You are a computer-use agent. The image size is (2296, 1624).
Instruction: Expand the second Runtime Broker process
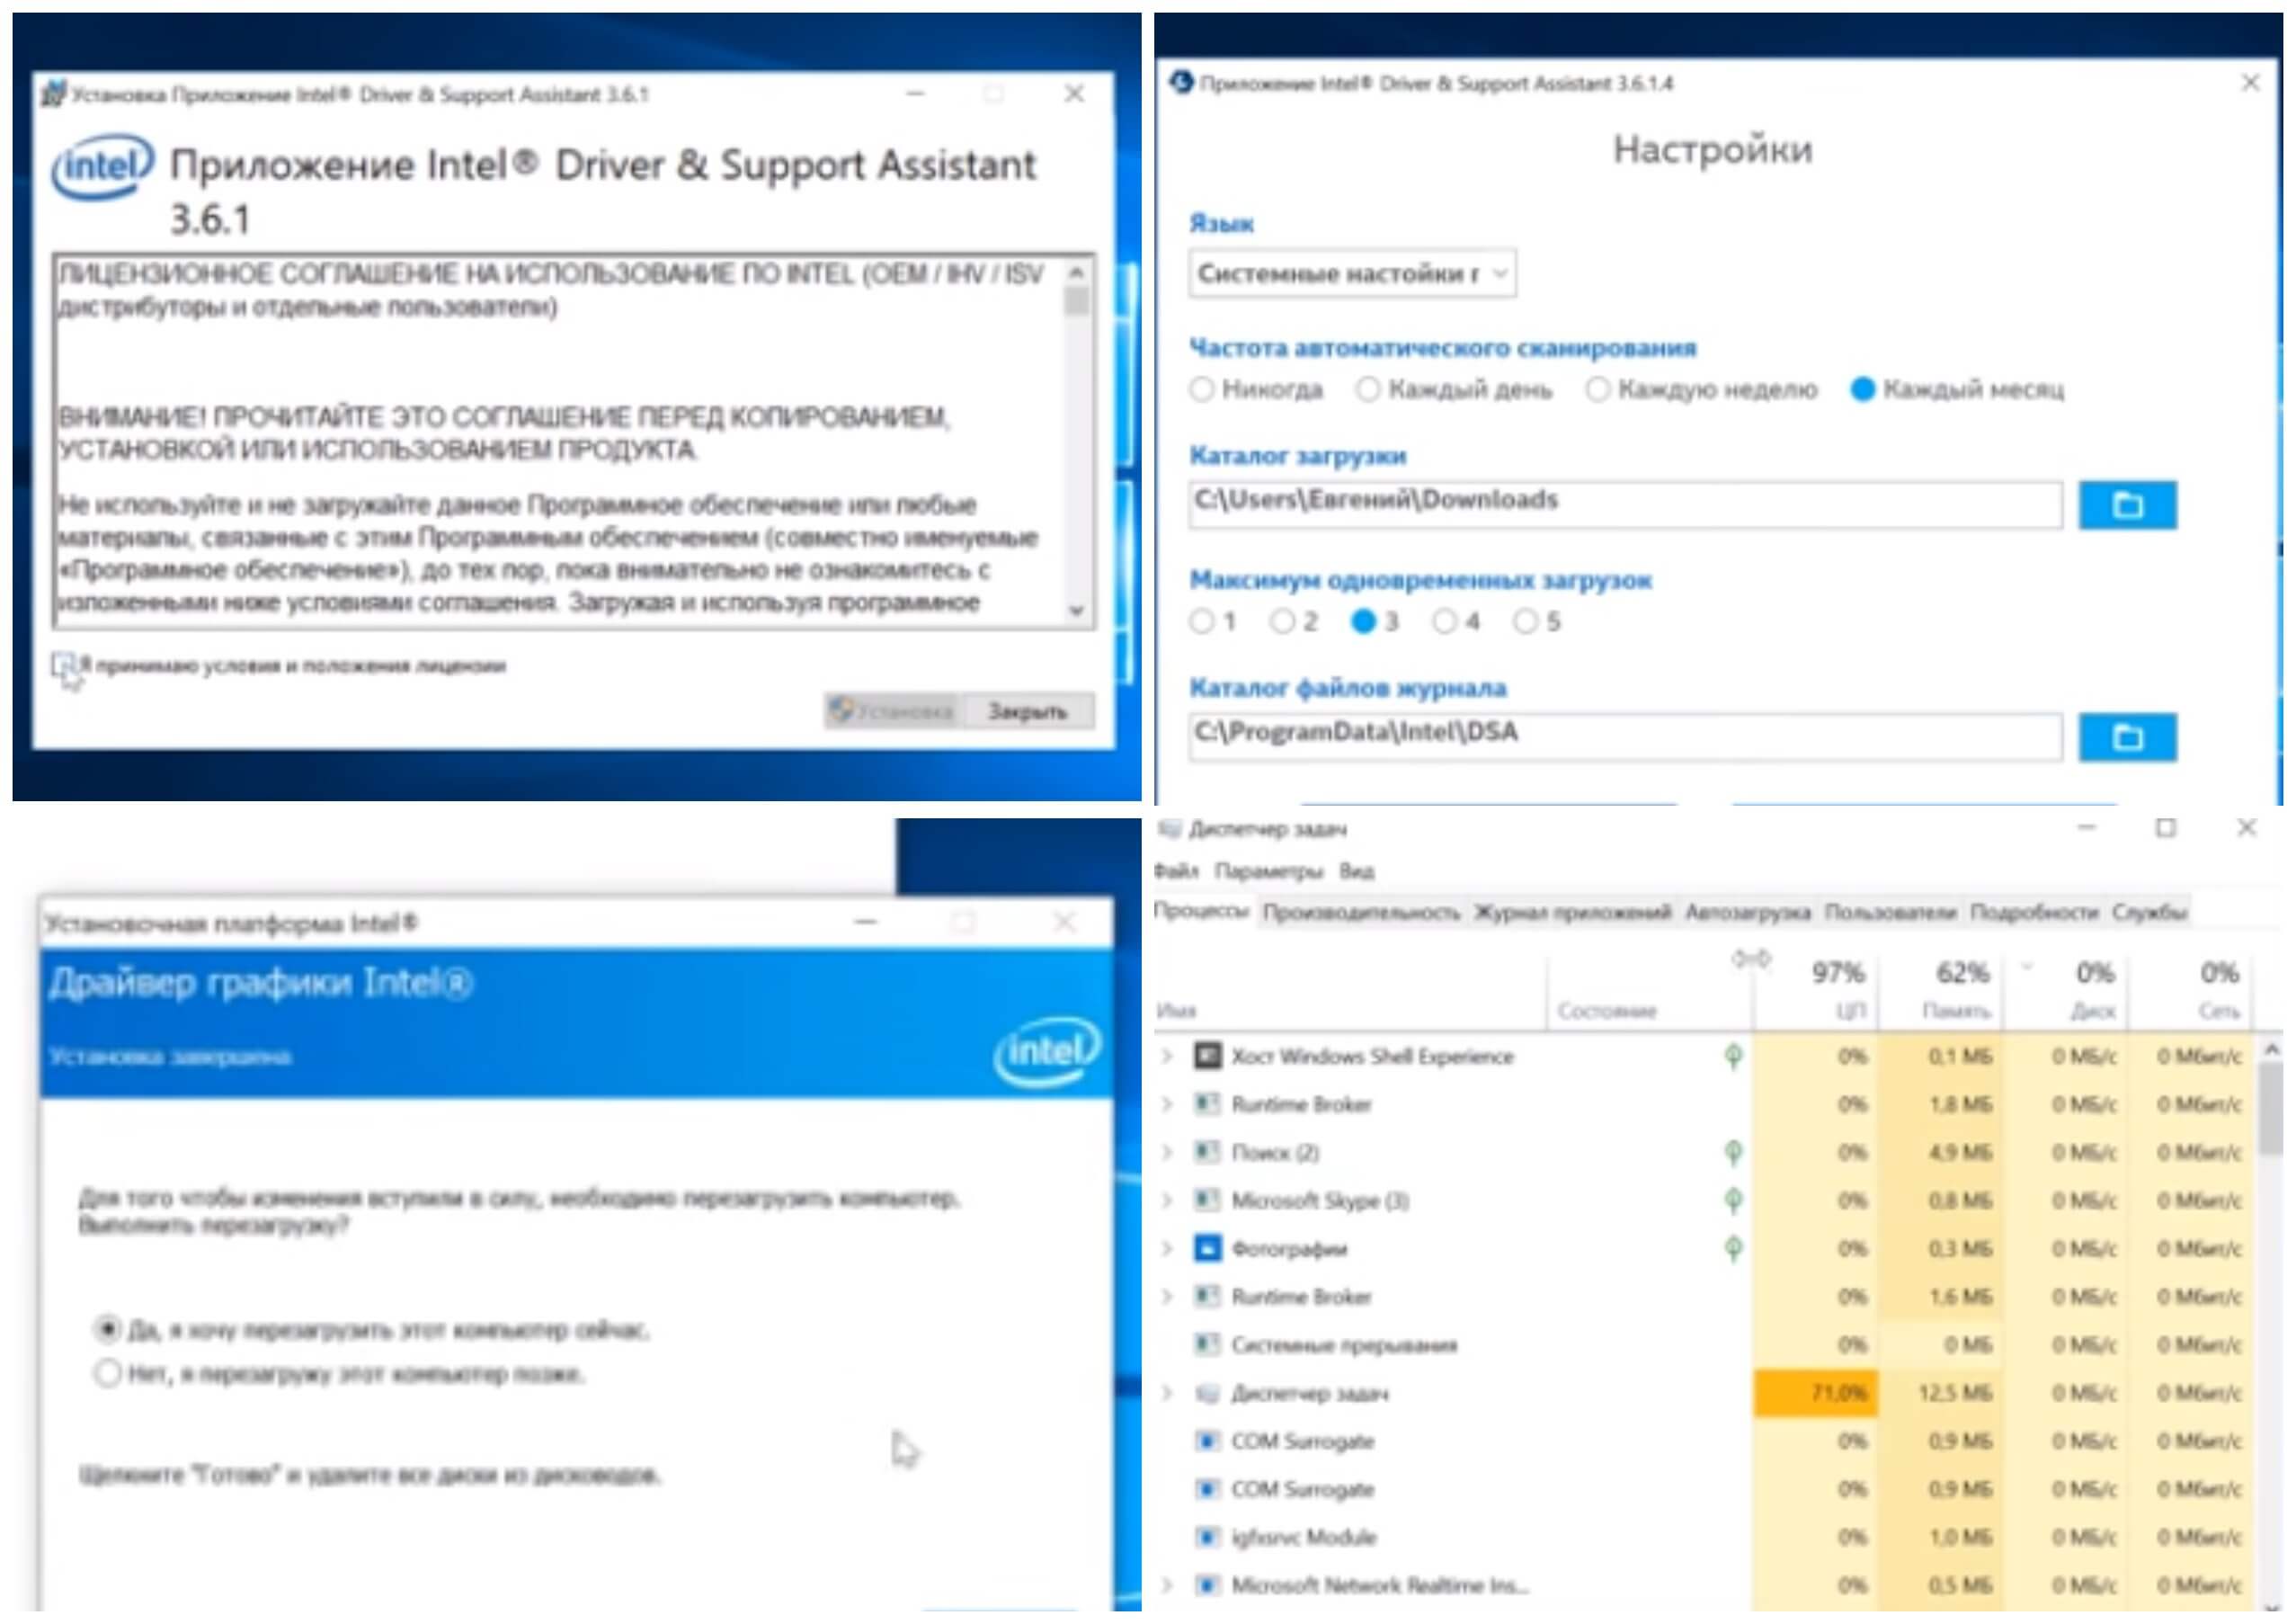(1166, 1296)
